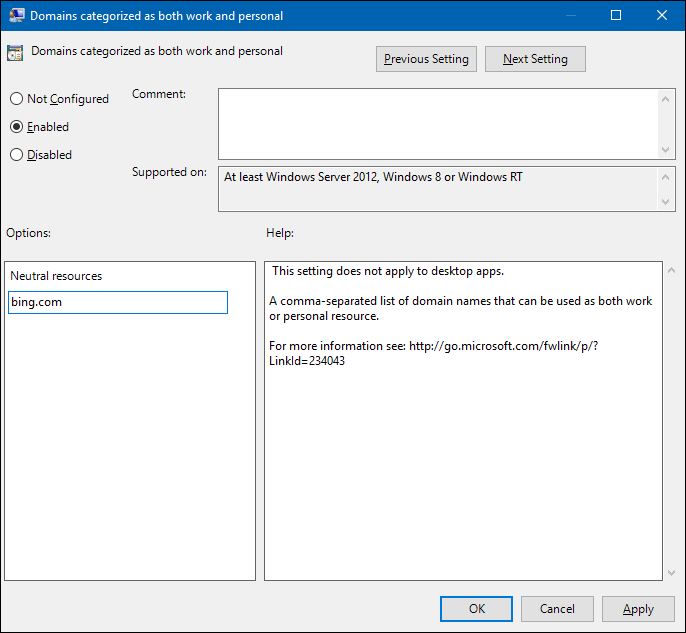Viewport: 686px width, 633px height.
Task: Click the Supported on scroll down arrow
Action: coord(667,202)
